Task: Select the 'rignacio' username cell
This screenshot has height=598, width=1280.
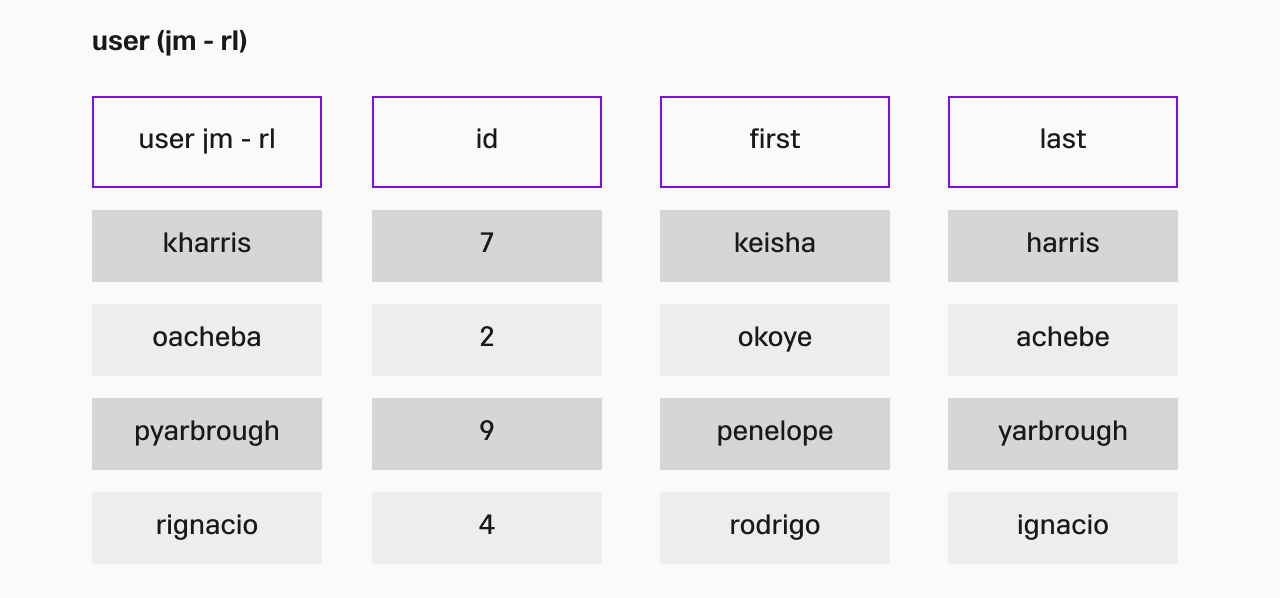Action: click(207, 528)
